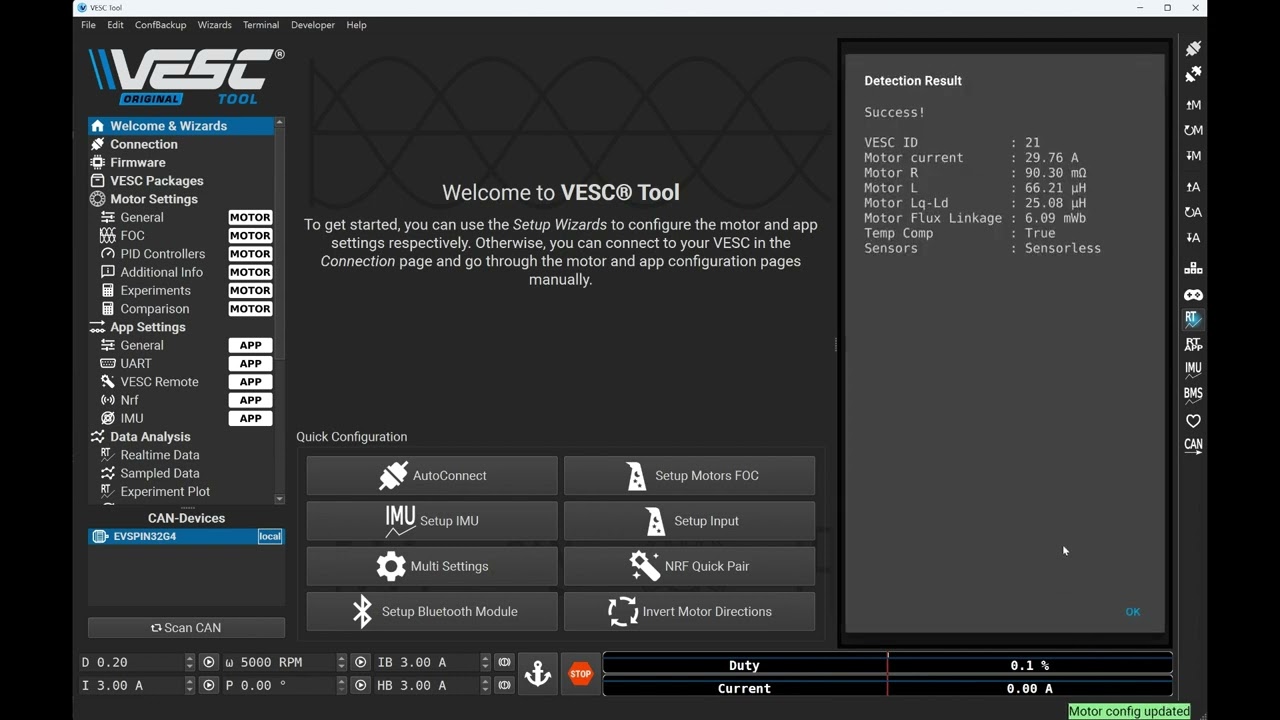Toggle RT realtime data streaming icon
This screenshot has height=720, width=1280.
click(1193, 319)
